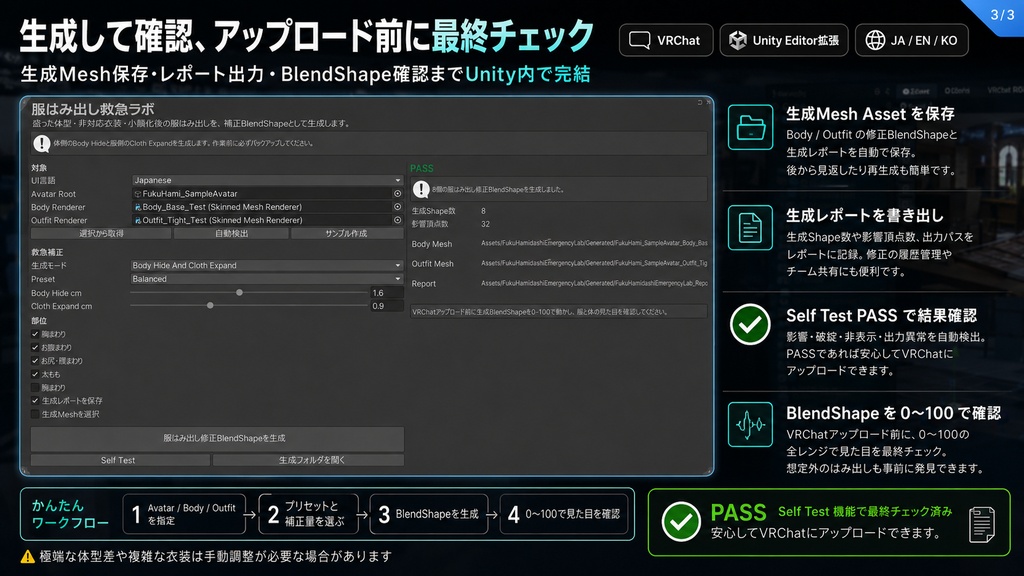
Task: Click the yellow warning triangle in the footer note
Action: 27,556
